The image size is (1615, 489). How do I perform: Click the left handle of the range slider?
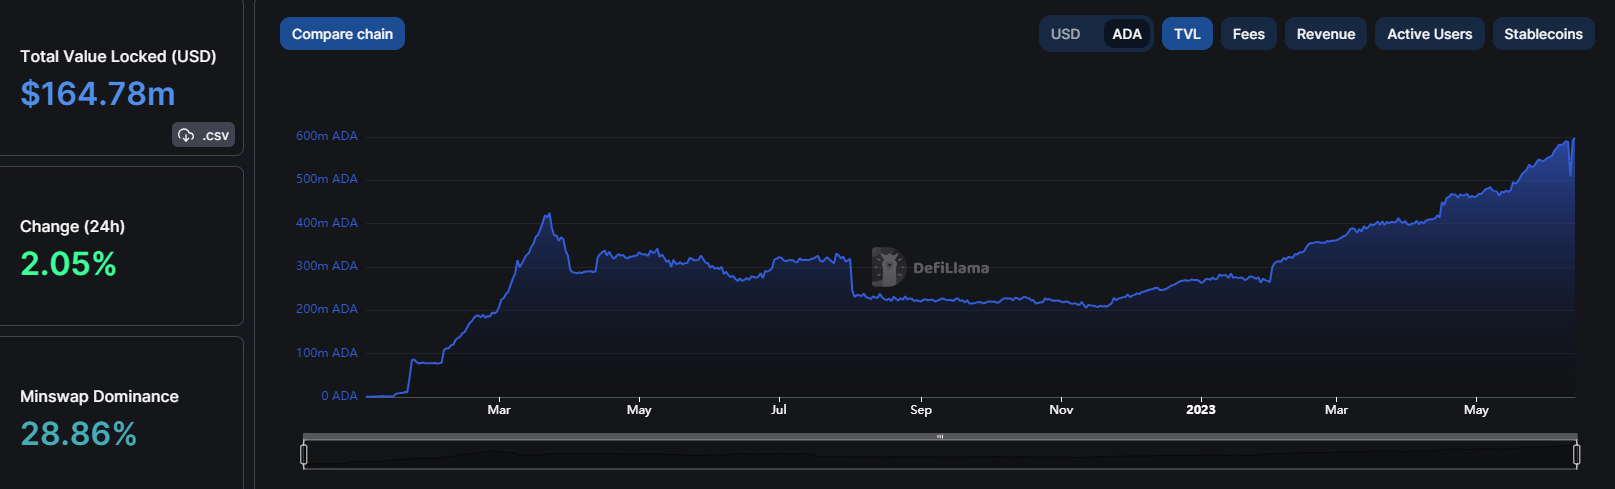click(304, 455)
